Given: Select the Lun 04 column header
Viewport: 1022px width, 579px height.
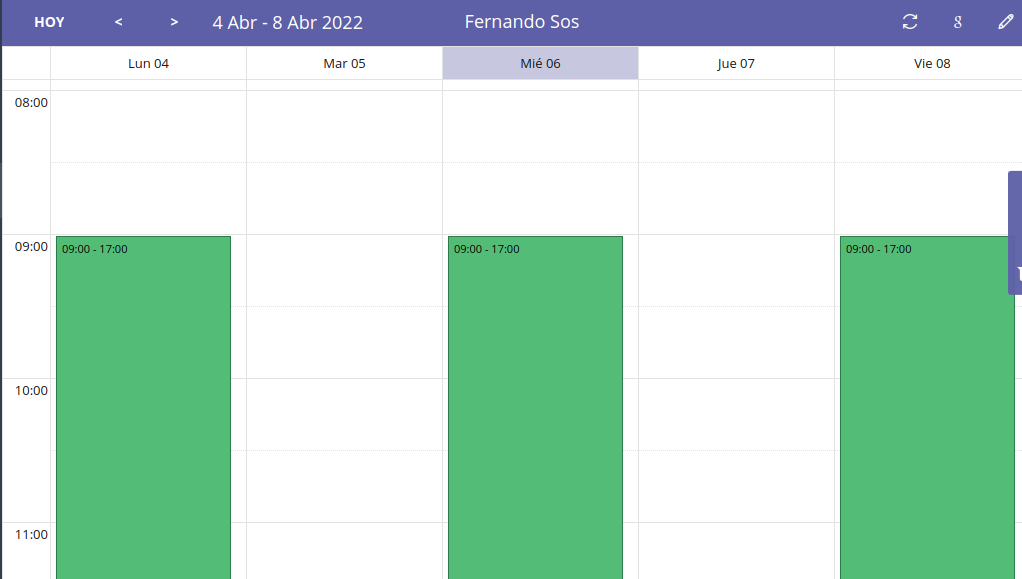Looking at the screenshot, I should point(147,62).
